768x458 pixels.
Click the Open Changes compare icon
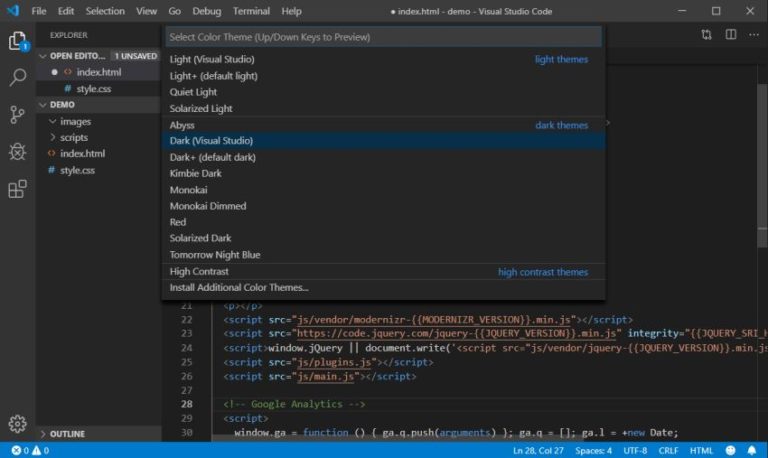coord(706,35)
